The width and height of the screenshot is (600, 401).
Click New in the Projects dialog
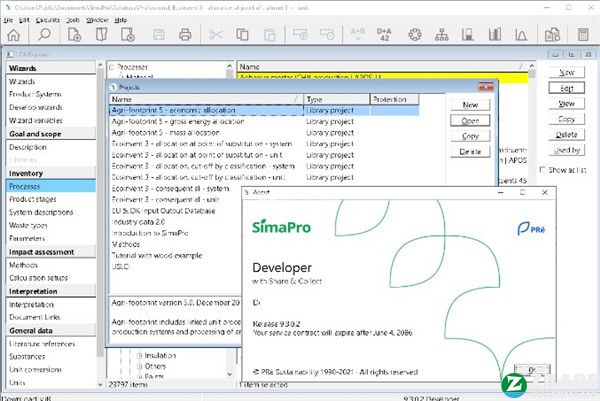pos(470,104)
